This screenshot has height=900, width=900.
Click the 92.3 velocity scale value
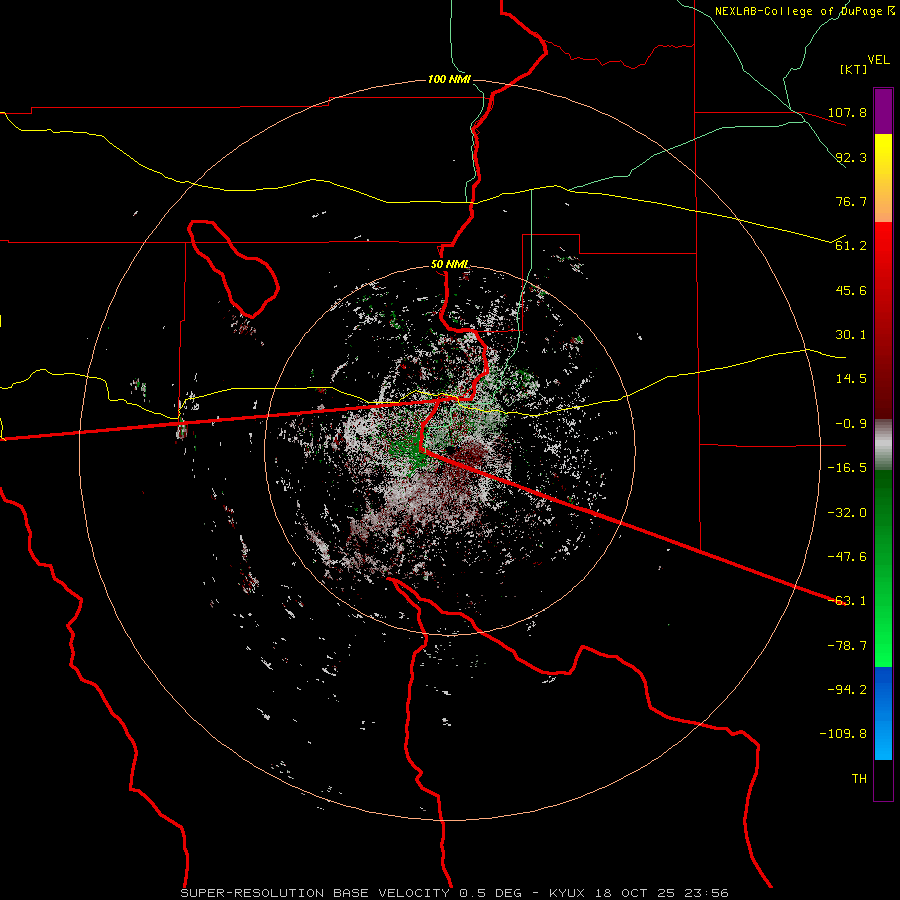(x=851, y=157)
